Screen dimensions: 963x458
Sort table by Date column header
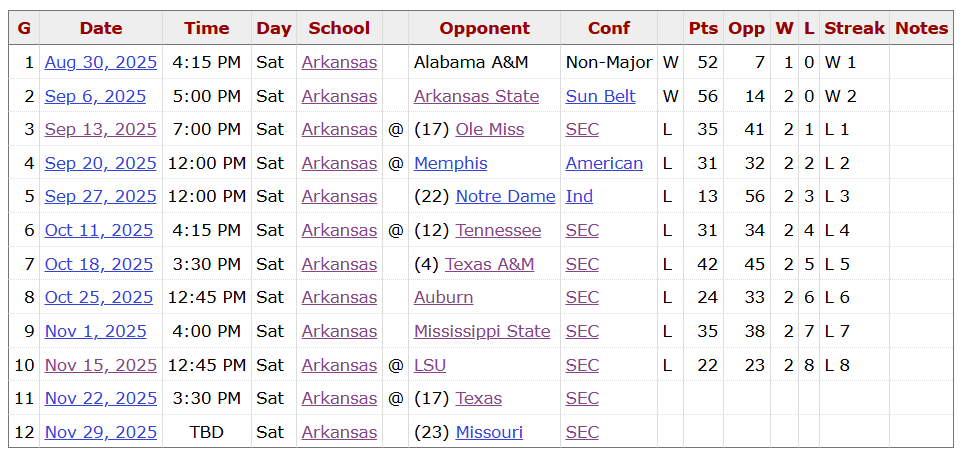click(x=100, y=28)
